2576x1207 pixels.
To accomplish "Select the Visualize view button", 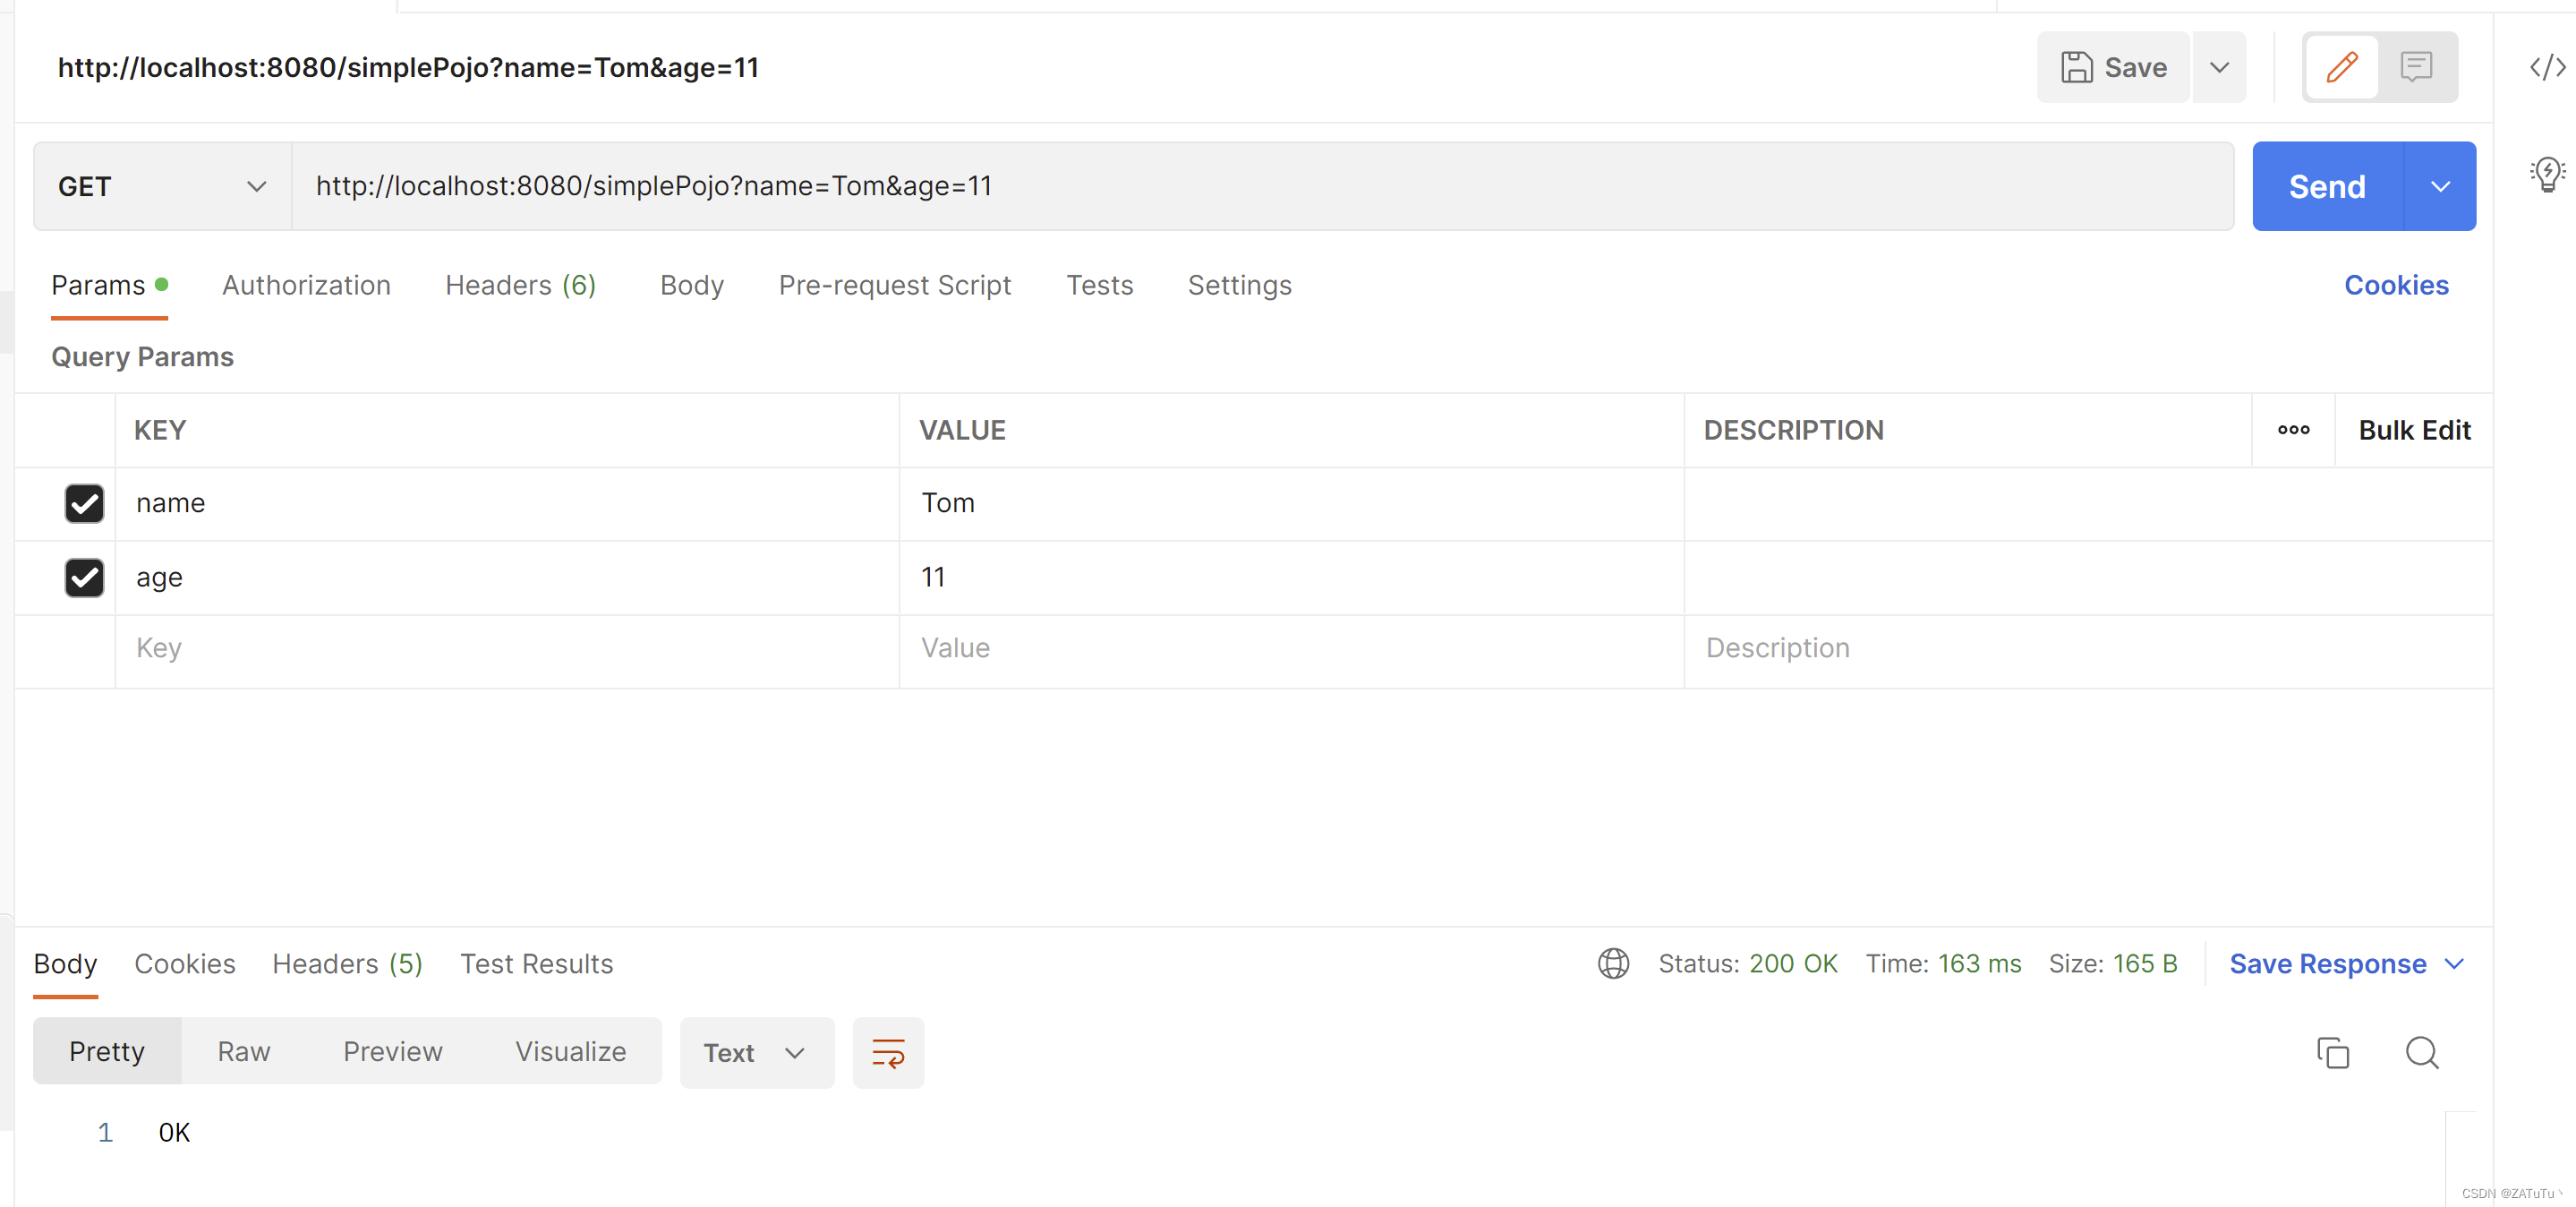I will tap(570, 1052).
